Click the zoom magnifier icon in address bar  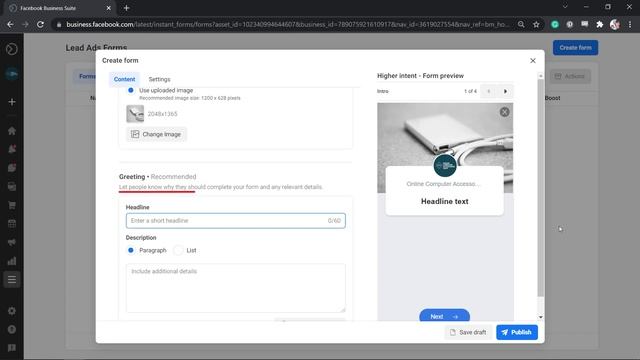click(521, 24)
